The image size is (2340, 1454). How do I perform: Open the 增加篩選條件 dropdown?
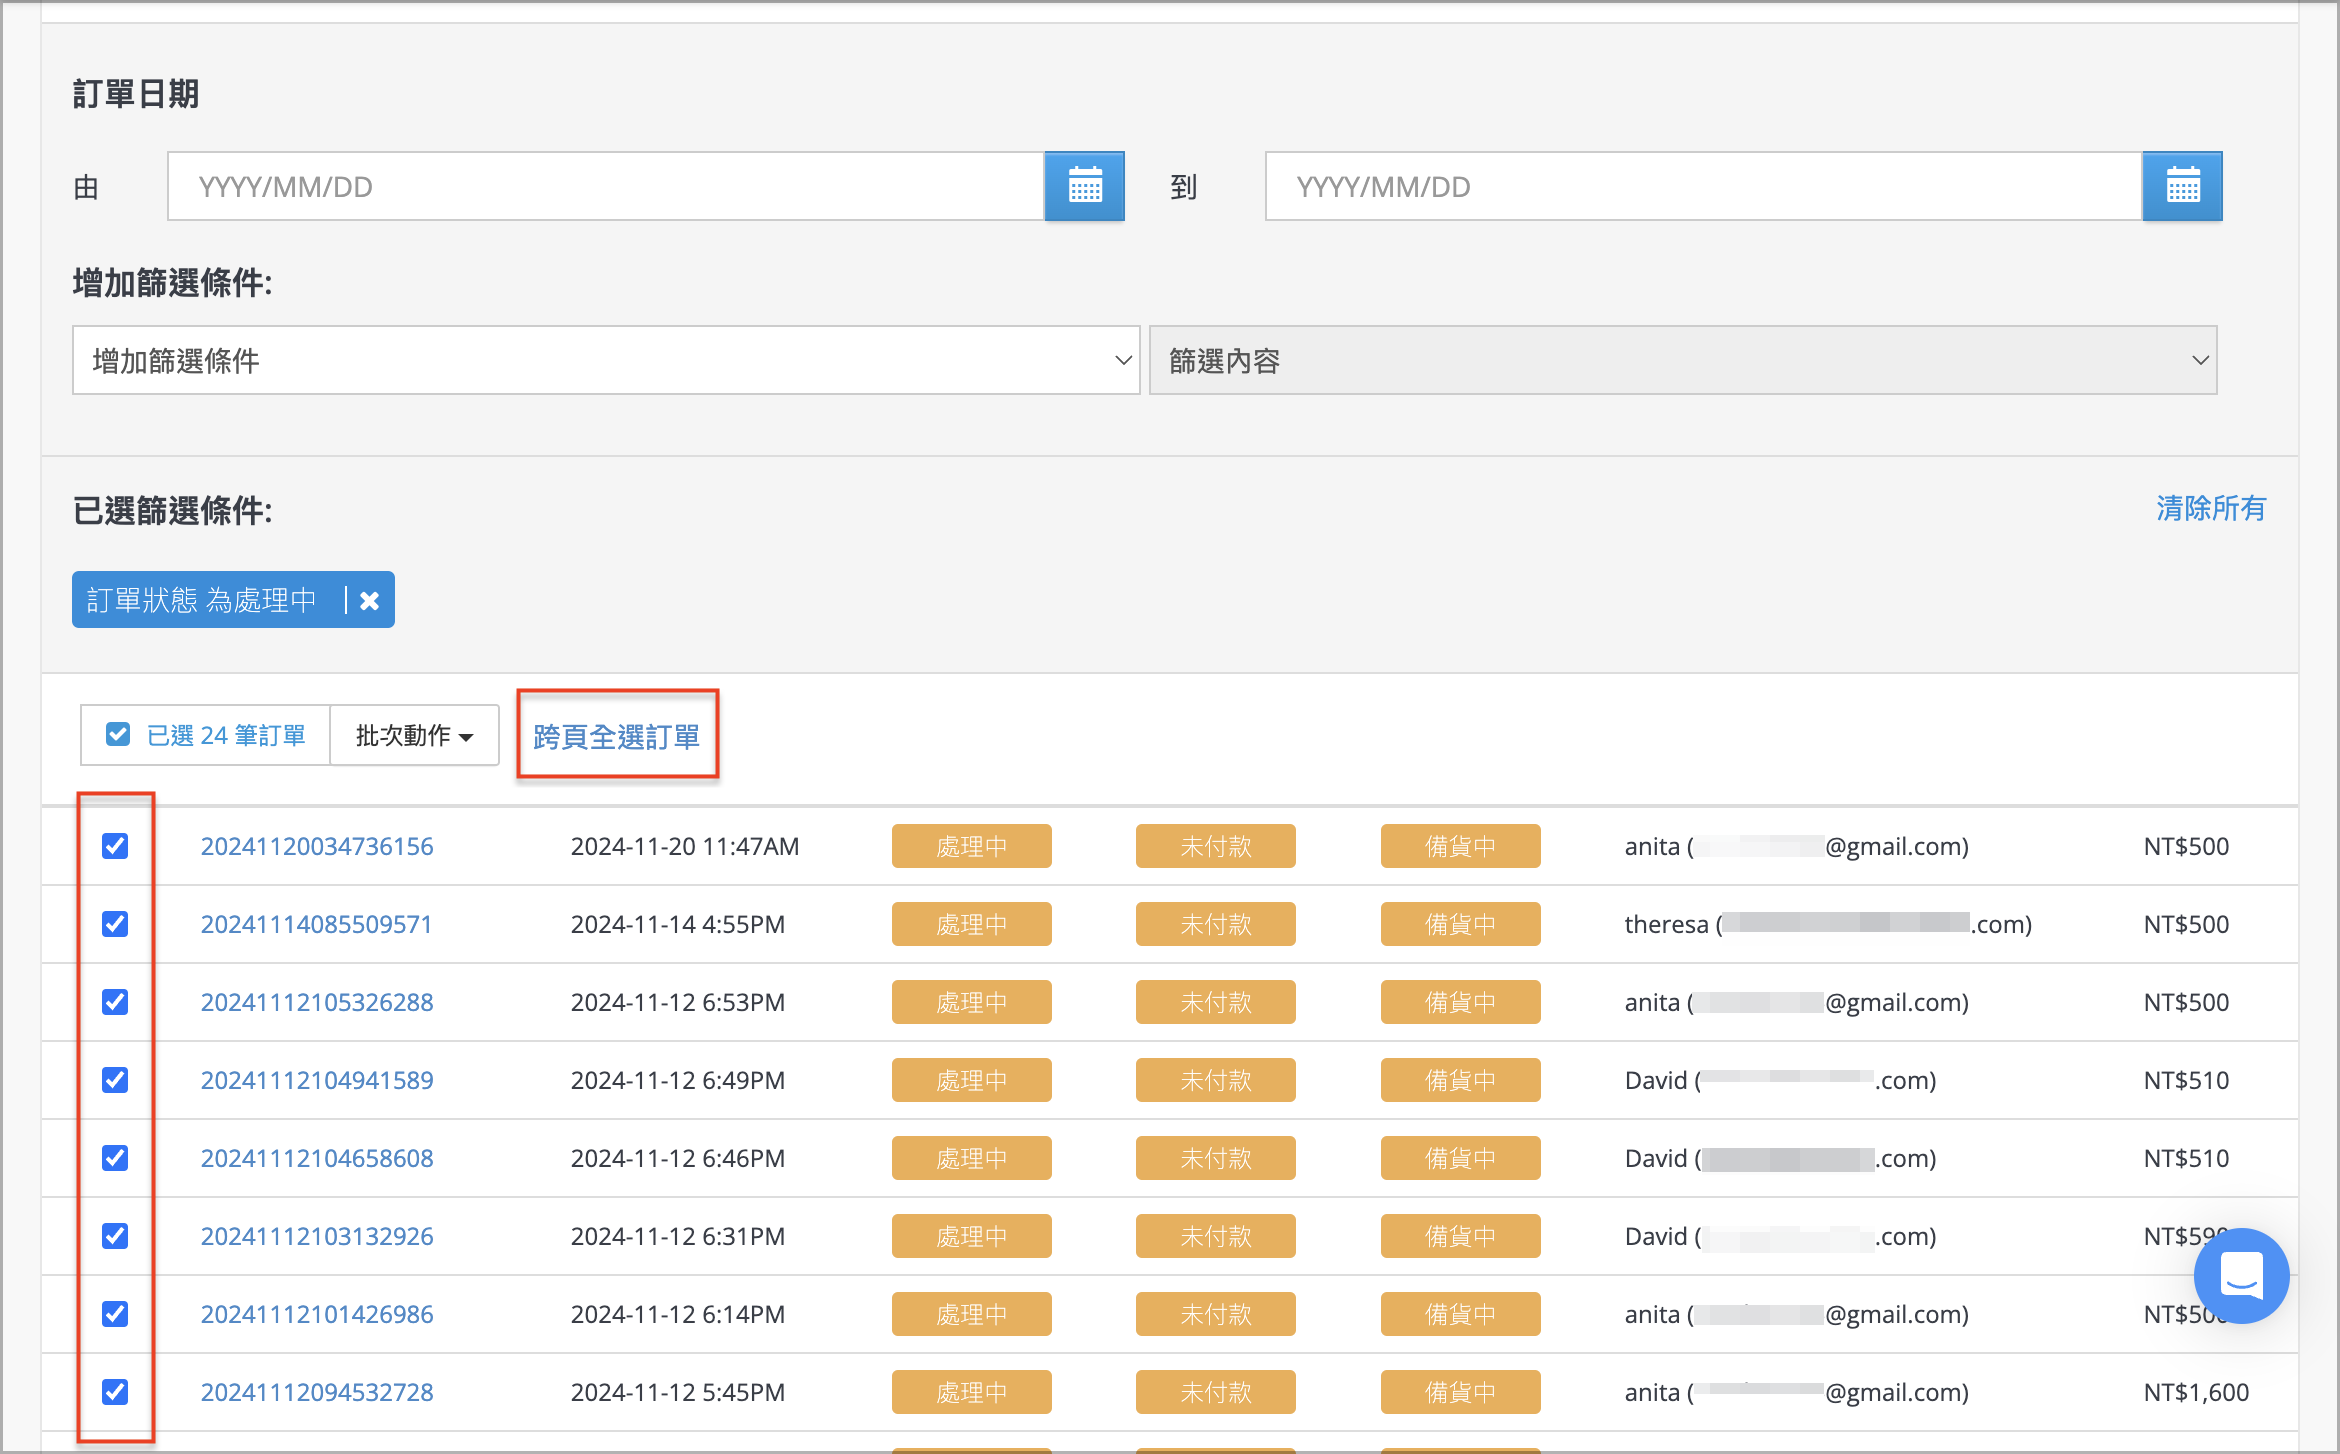point(606,360)
